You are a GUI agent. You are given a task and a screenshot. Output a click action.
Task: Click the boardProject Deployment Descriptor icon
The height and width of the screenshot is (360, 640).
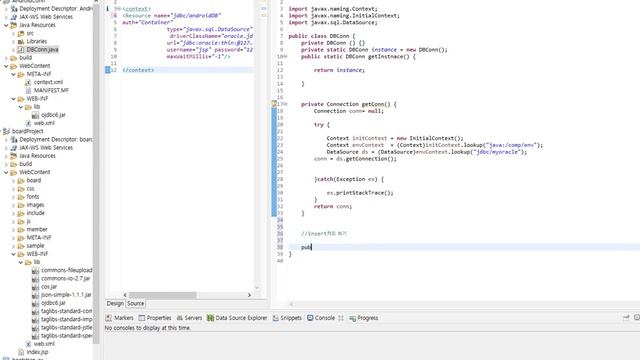tap(13, 139)
